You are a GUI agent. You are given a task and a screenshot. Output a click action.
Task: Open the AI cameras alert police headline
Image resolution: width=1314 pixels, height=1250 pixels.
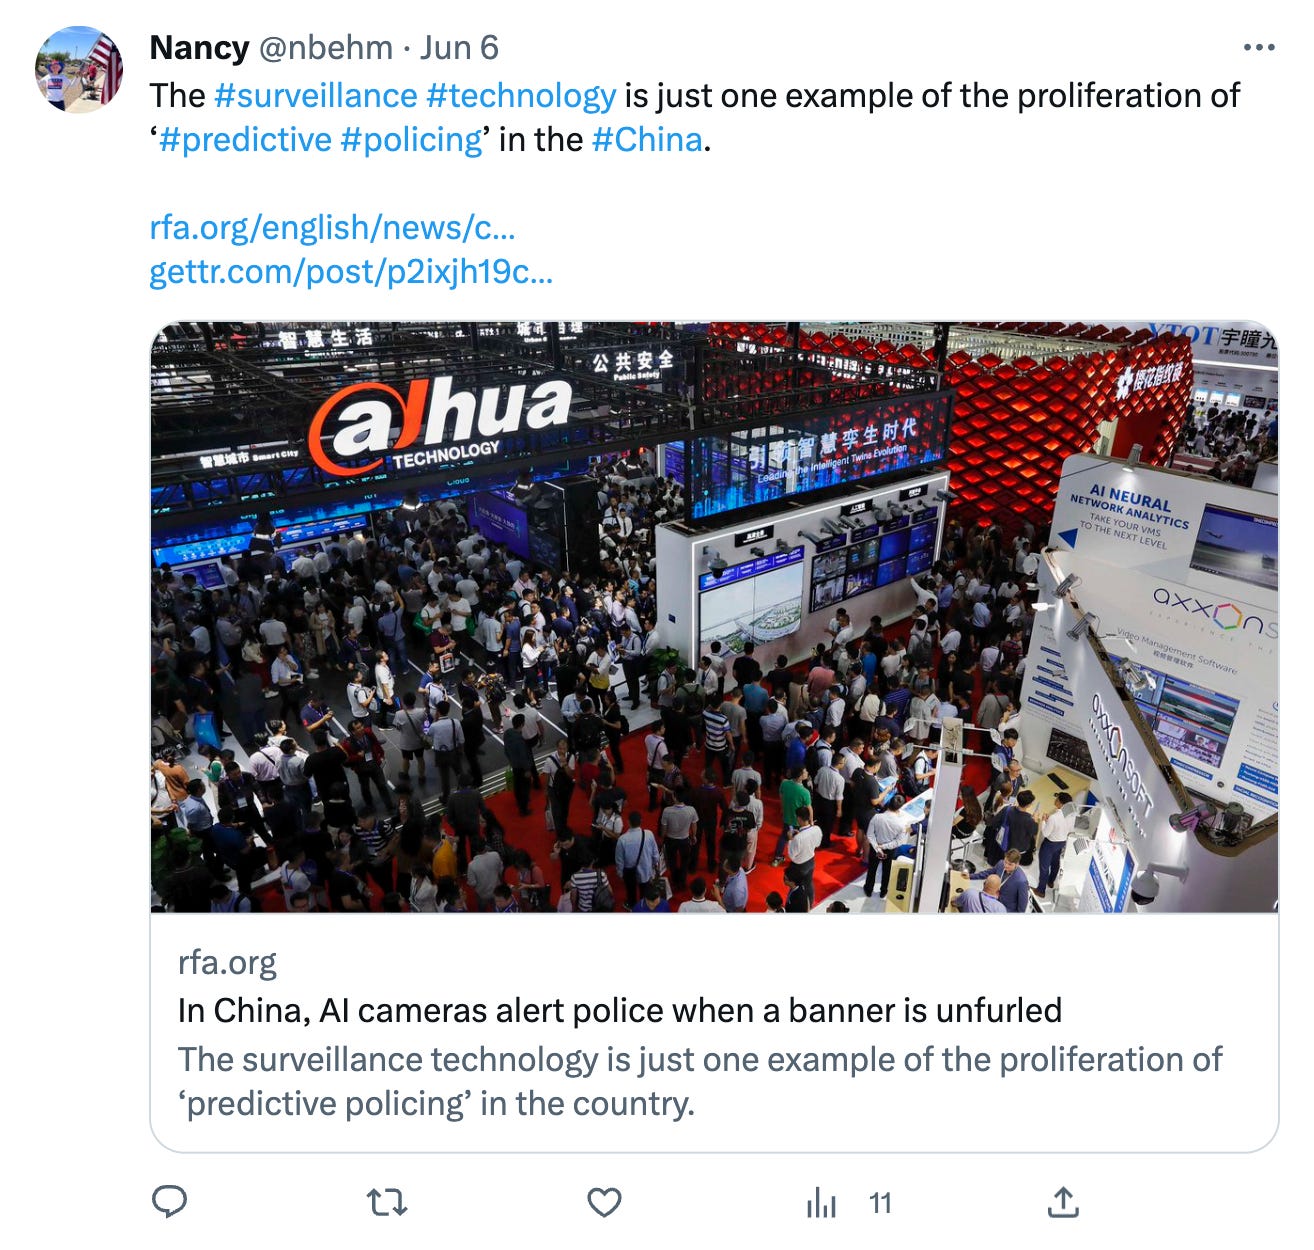(620, 1010)
